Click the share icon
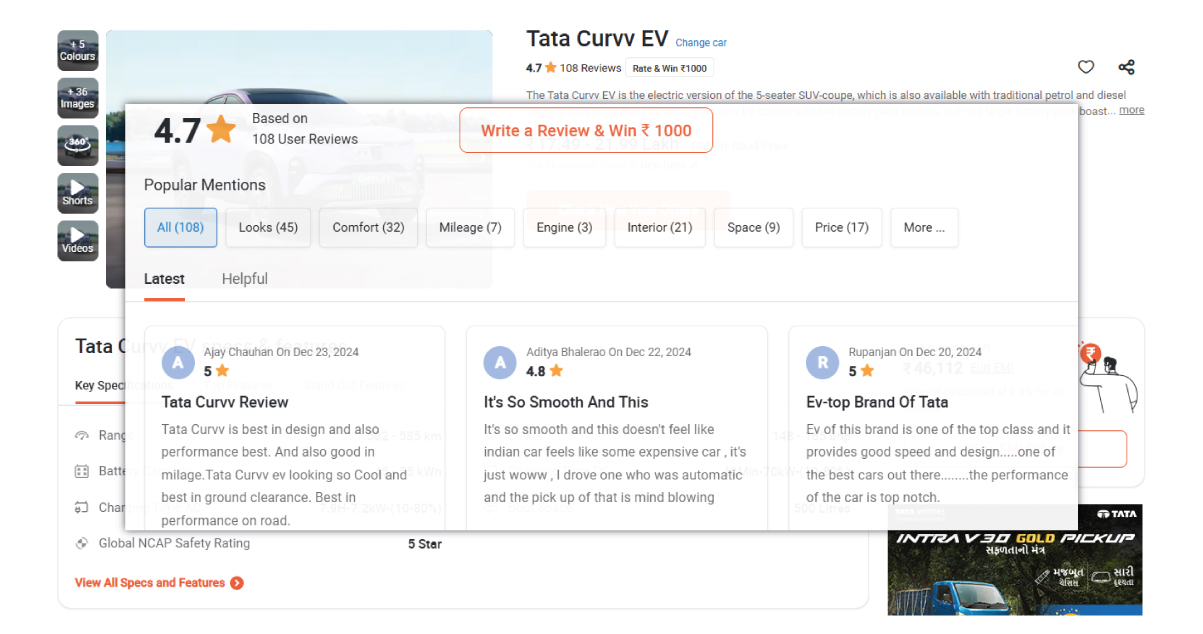The image size is (1203, 634). pos(1126,67)
